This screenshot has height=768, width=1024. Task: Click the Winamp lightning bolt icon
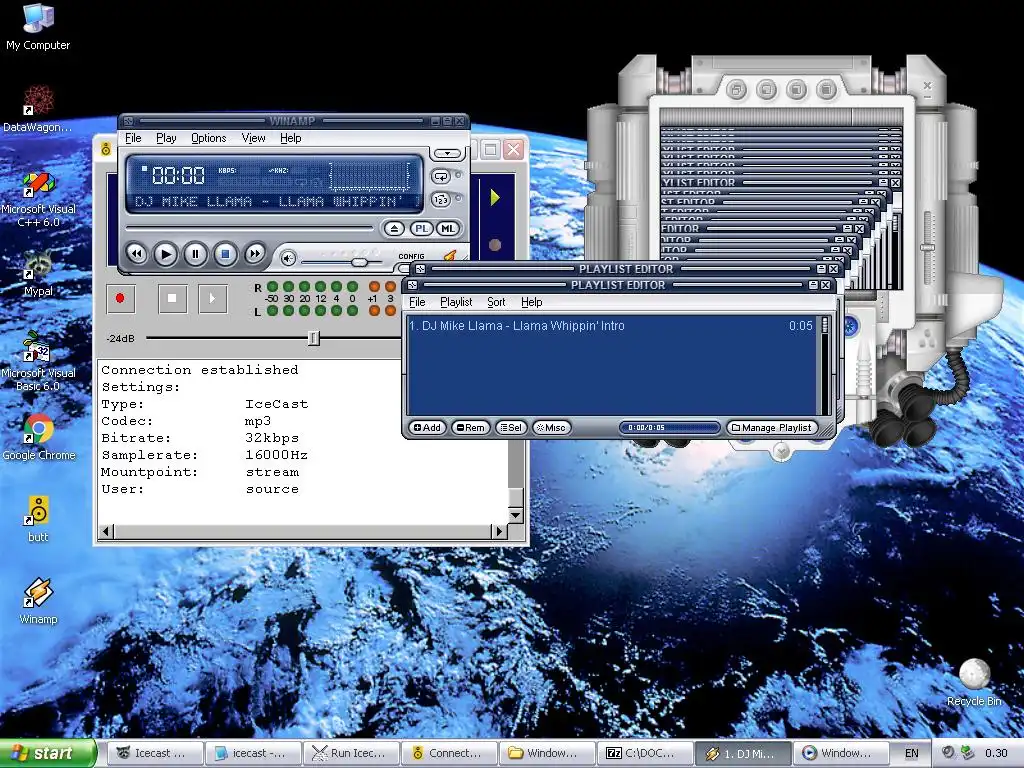pos(451,256)
